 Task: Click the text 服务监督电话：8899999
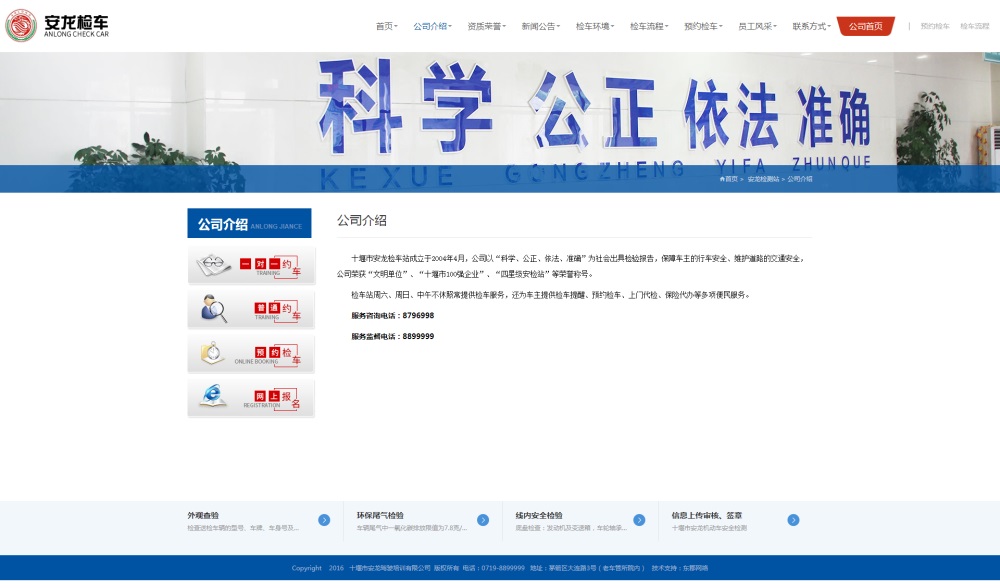pos(392,337)
